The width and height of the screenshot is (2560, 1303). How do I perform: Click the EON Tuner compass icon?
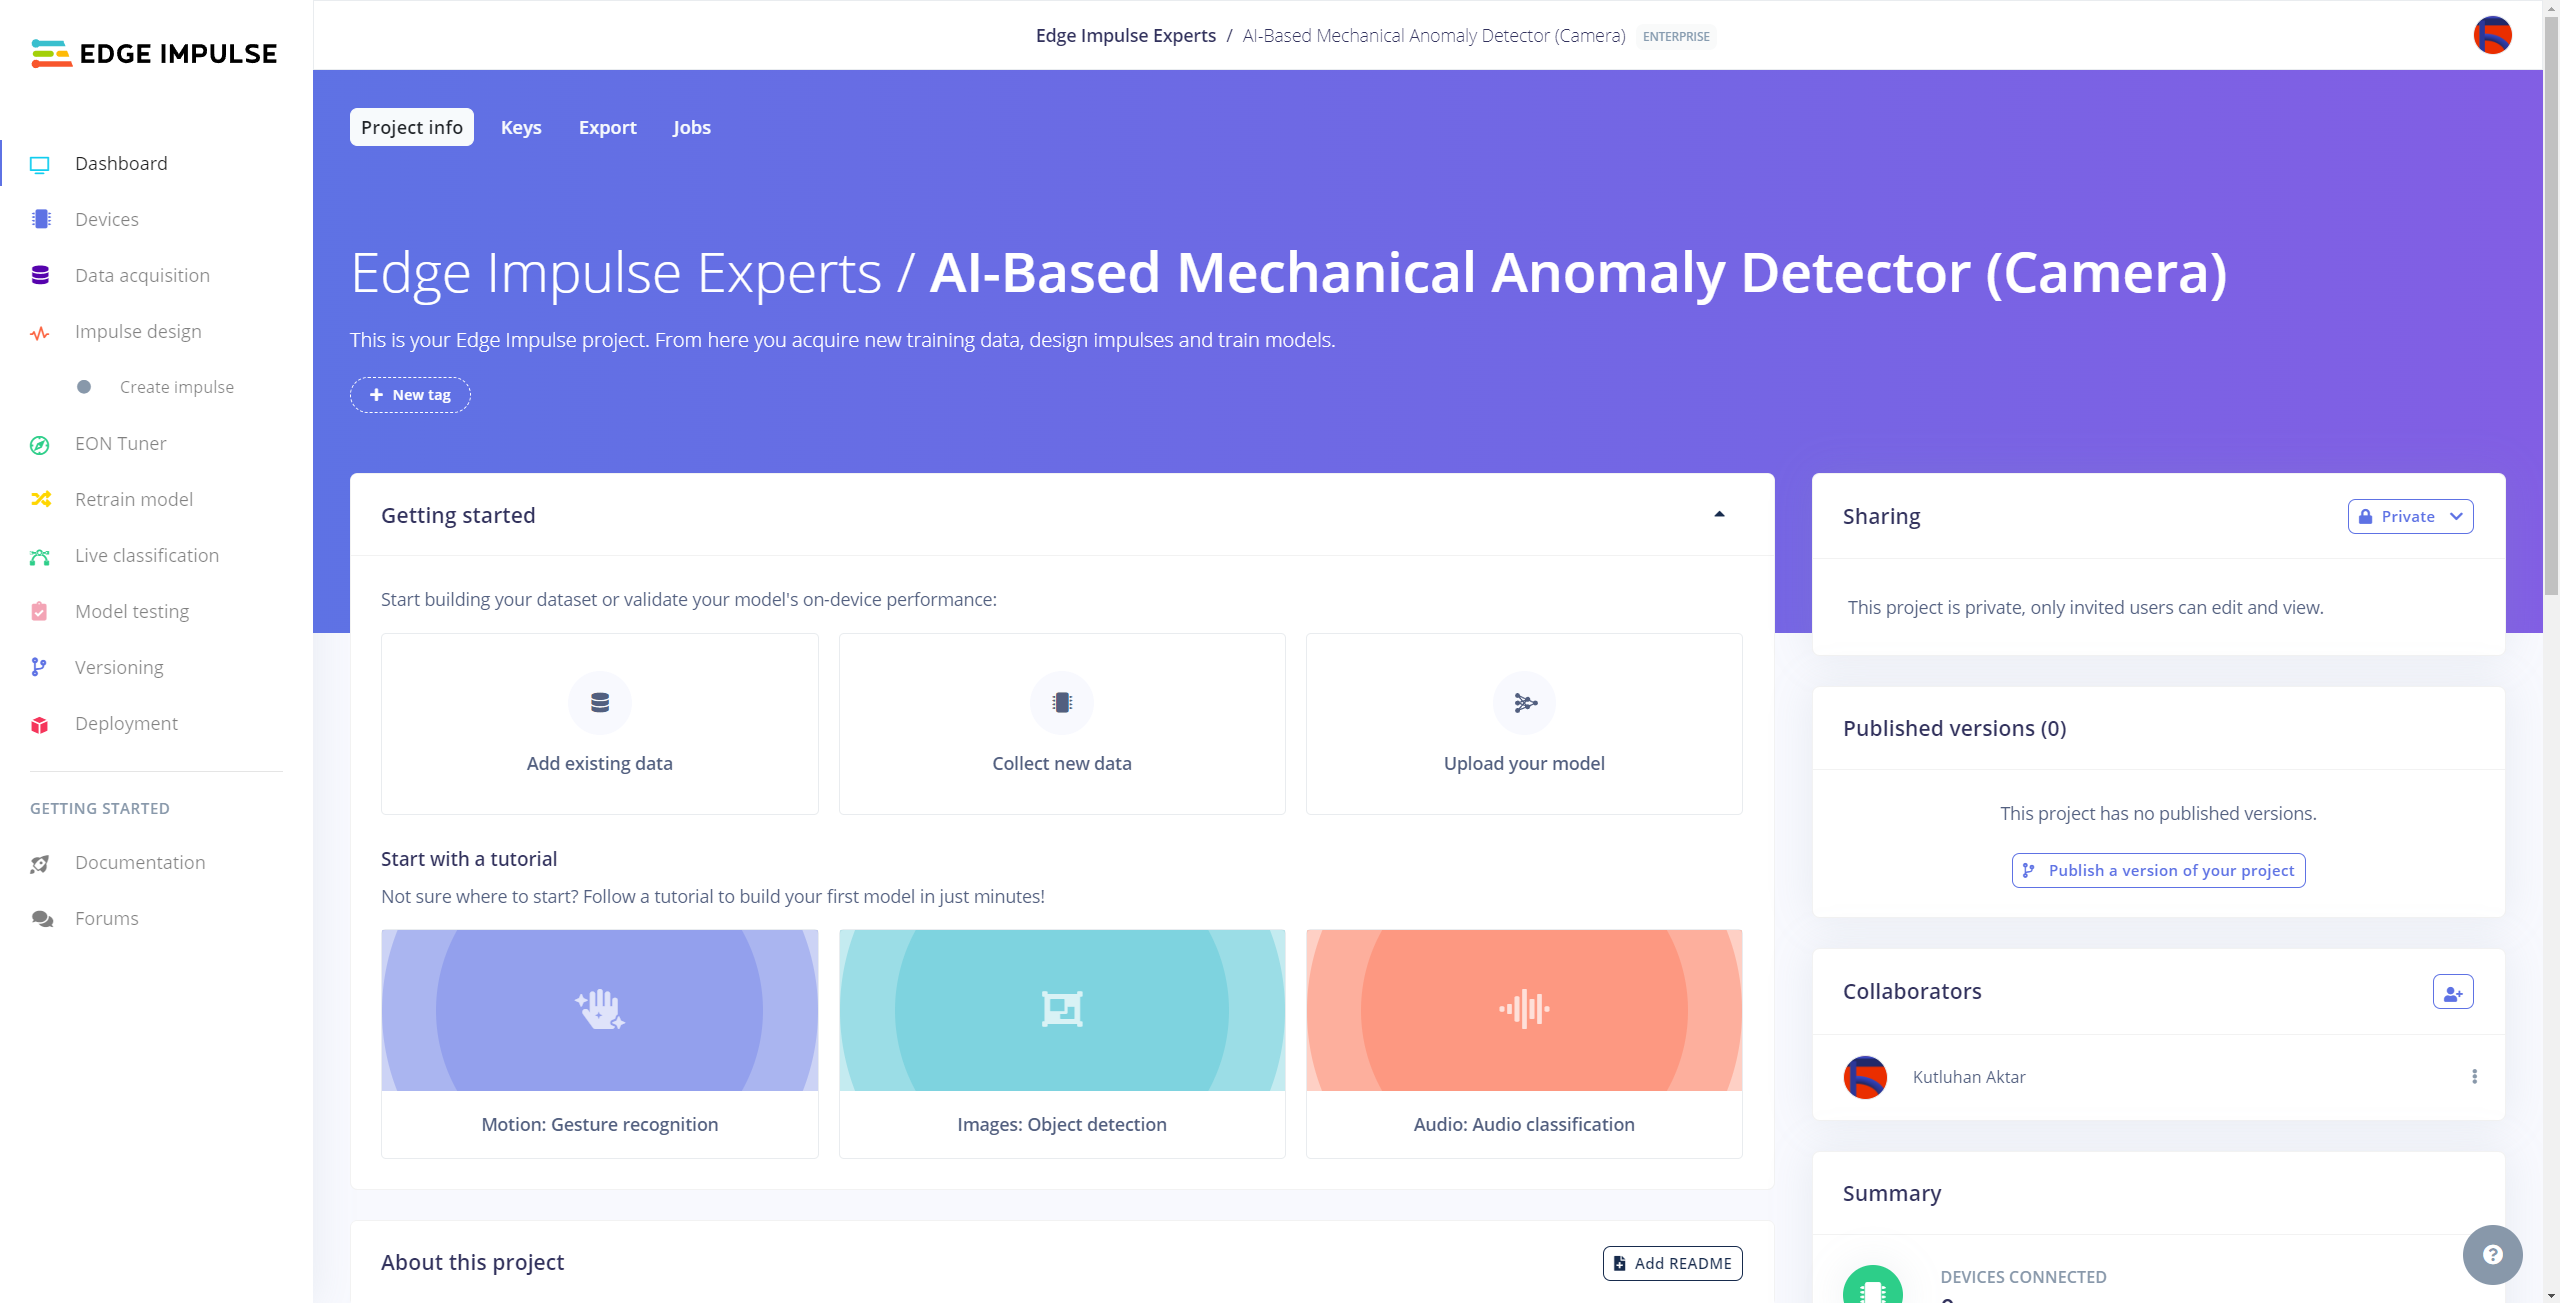pos(40,444)
